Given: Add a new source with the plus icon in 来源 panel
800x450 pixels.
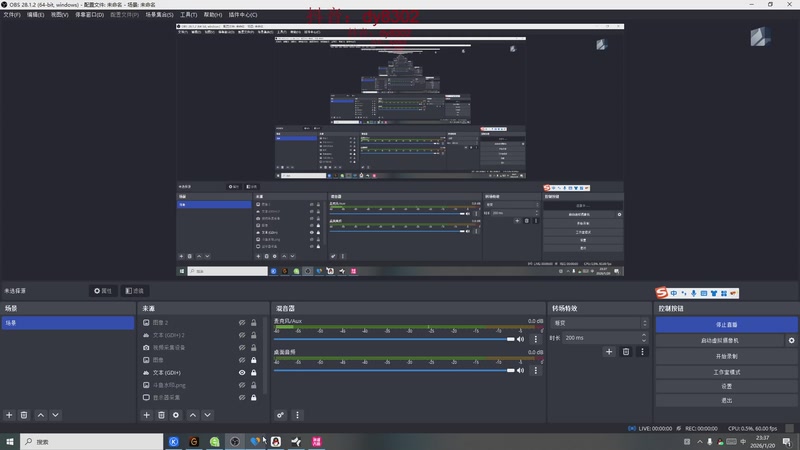Looking at the screenshot, I should point(146,415).
